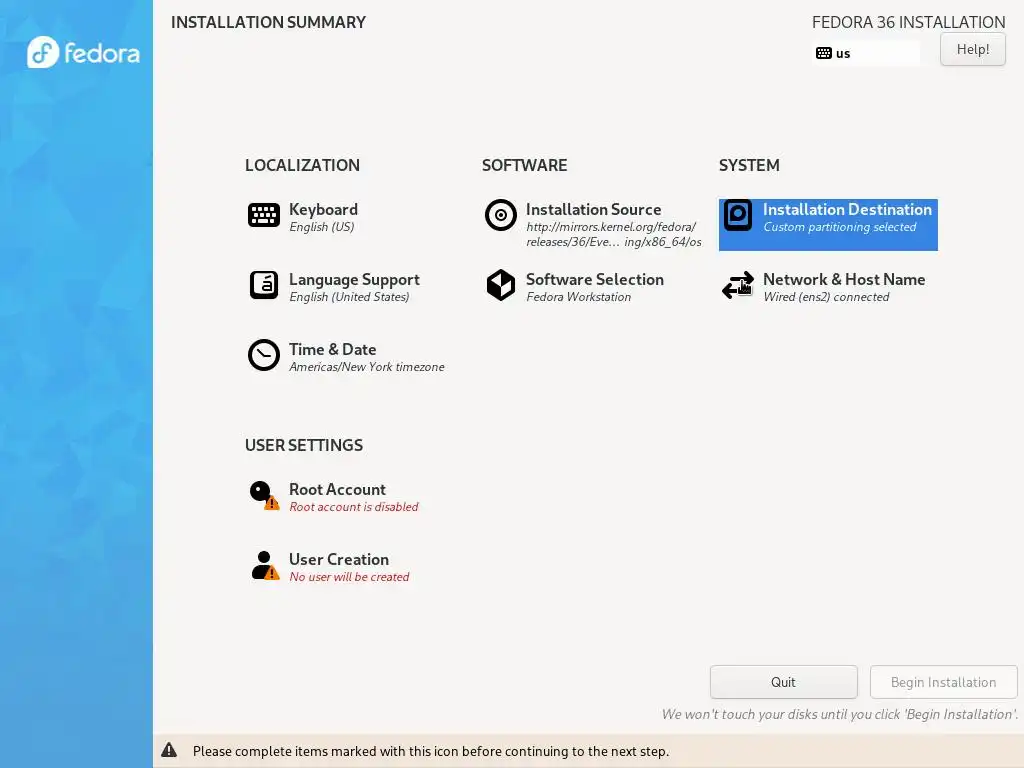Screen dimensions: 1024x768
Task: Click the Software Selection package icon
Action: pos(501,285)
